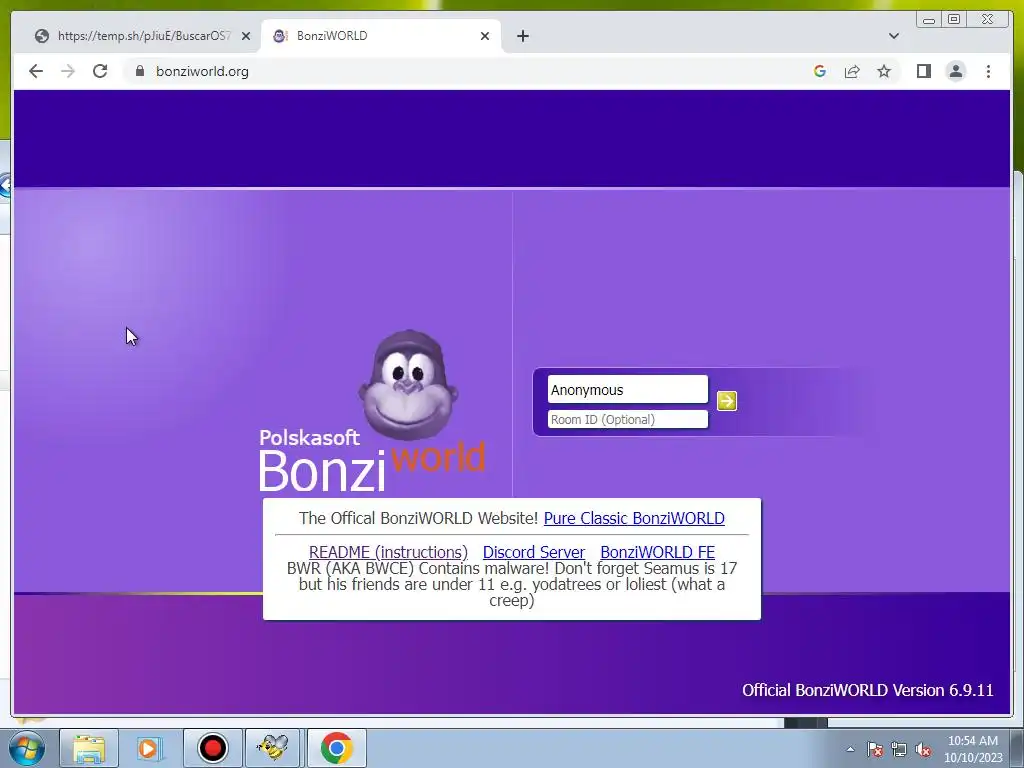Click the Google icon in address bar
1024x768 pixels.
click(x=820, y=71)
